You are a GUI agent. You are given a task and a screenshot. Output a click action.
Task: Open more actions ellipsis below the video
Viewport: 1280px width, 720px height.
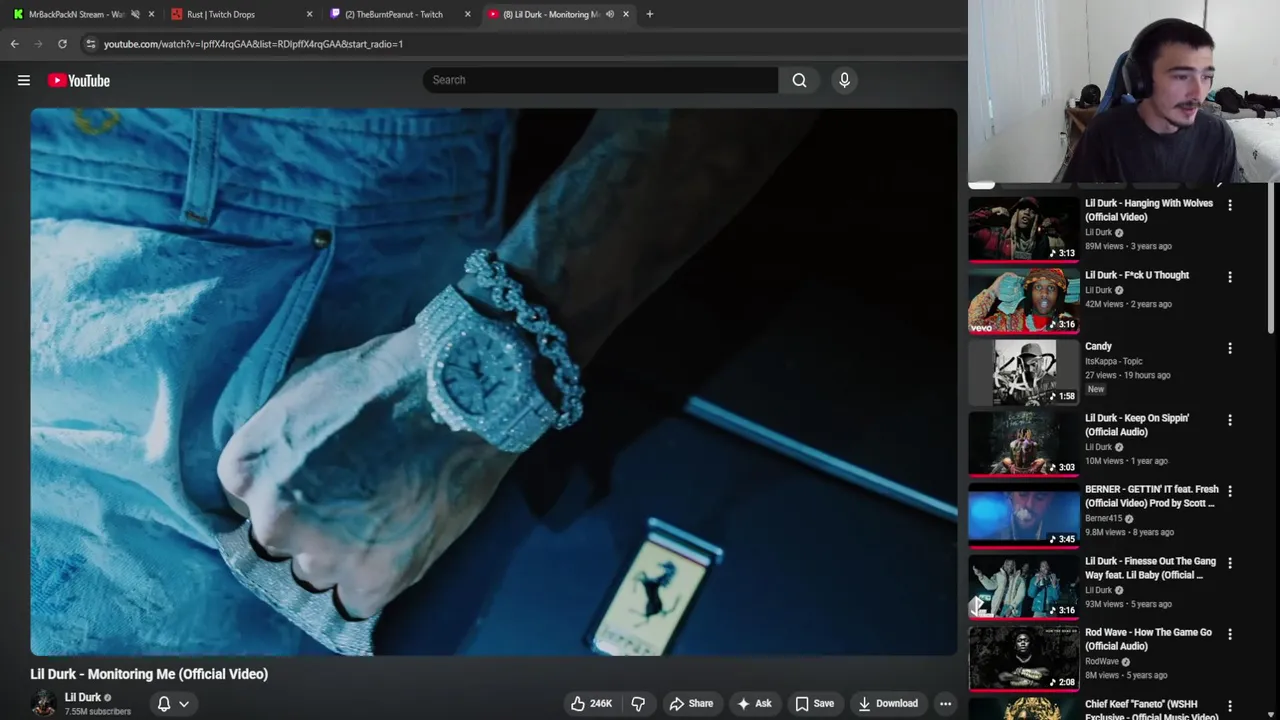[x=945, y=703]
